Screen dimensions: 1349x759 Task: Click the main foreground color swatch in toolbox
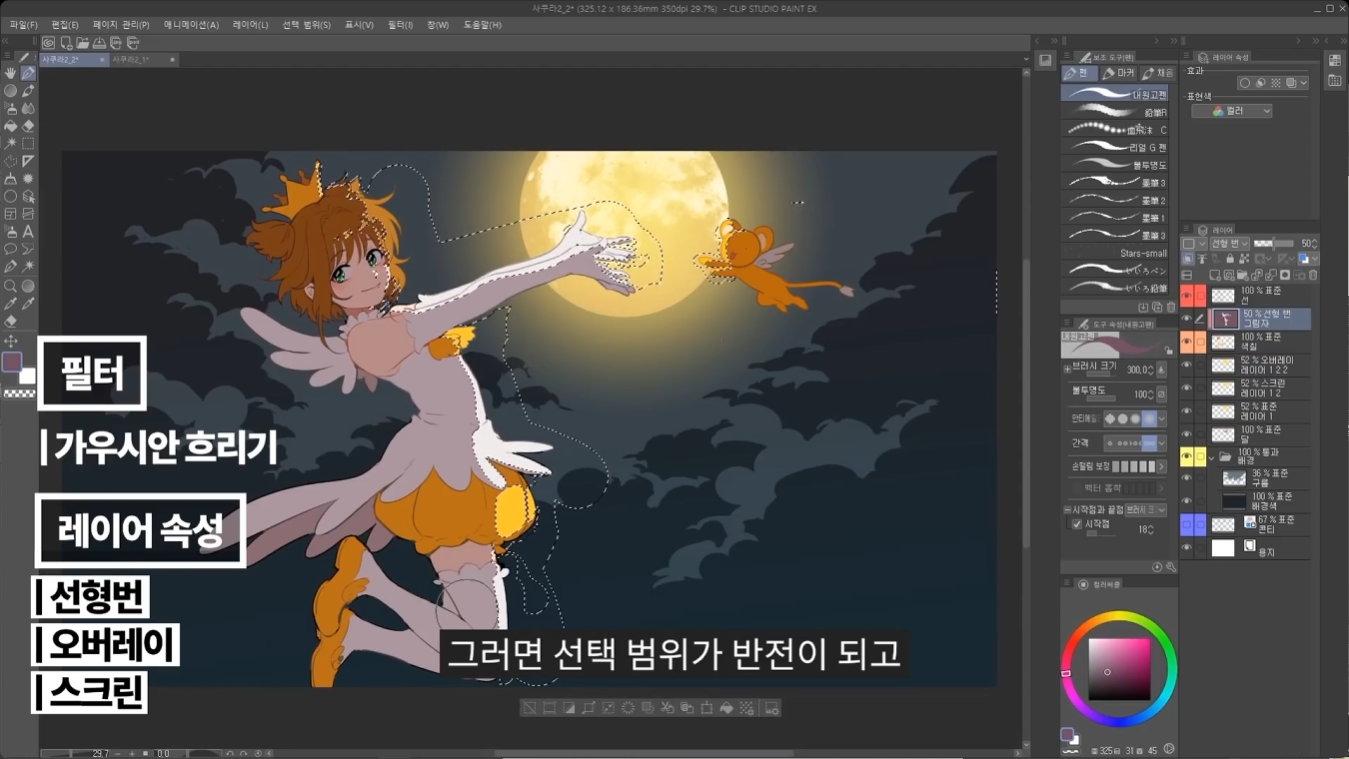point(12,362)
